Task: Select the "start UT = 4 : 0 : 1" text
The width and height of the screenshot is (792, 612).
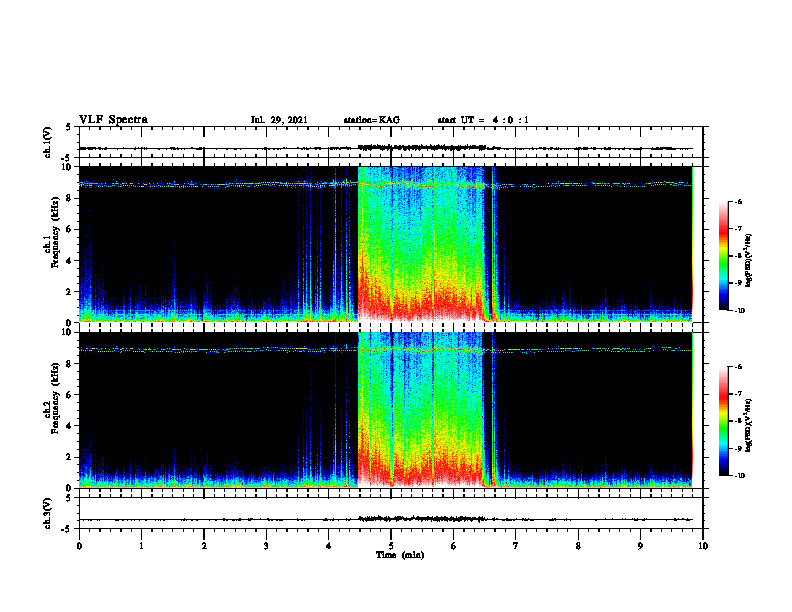Action: coord(483,120)
